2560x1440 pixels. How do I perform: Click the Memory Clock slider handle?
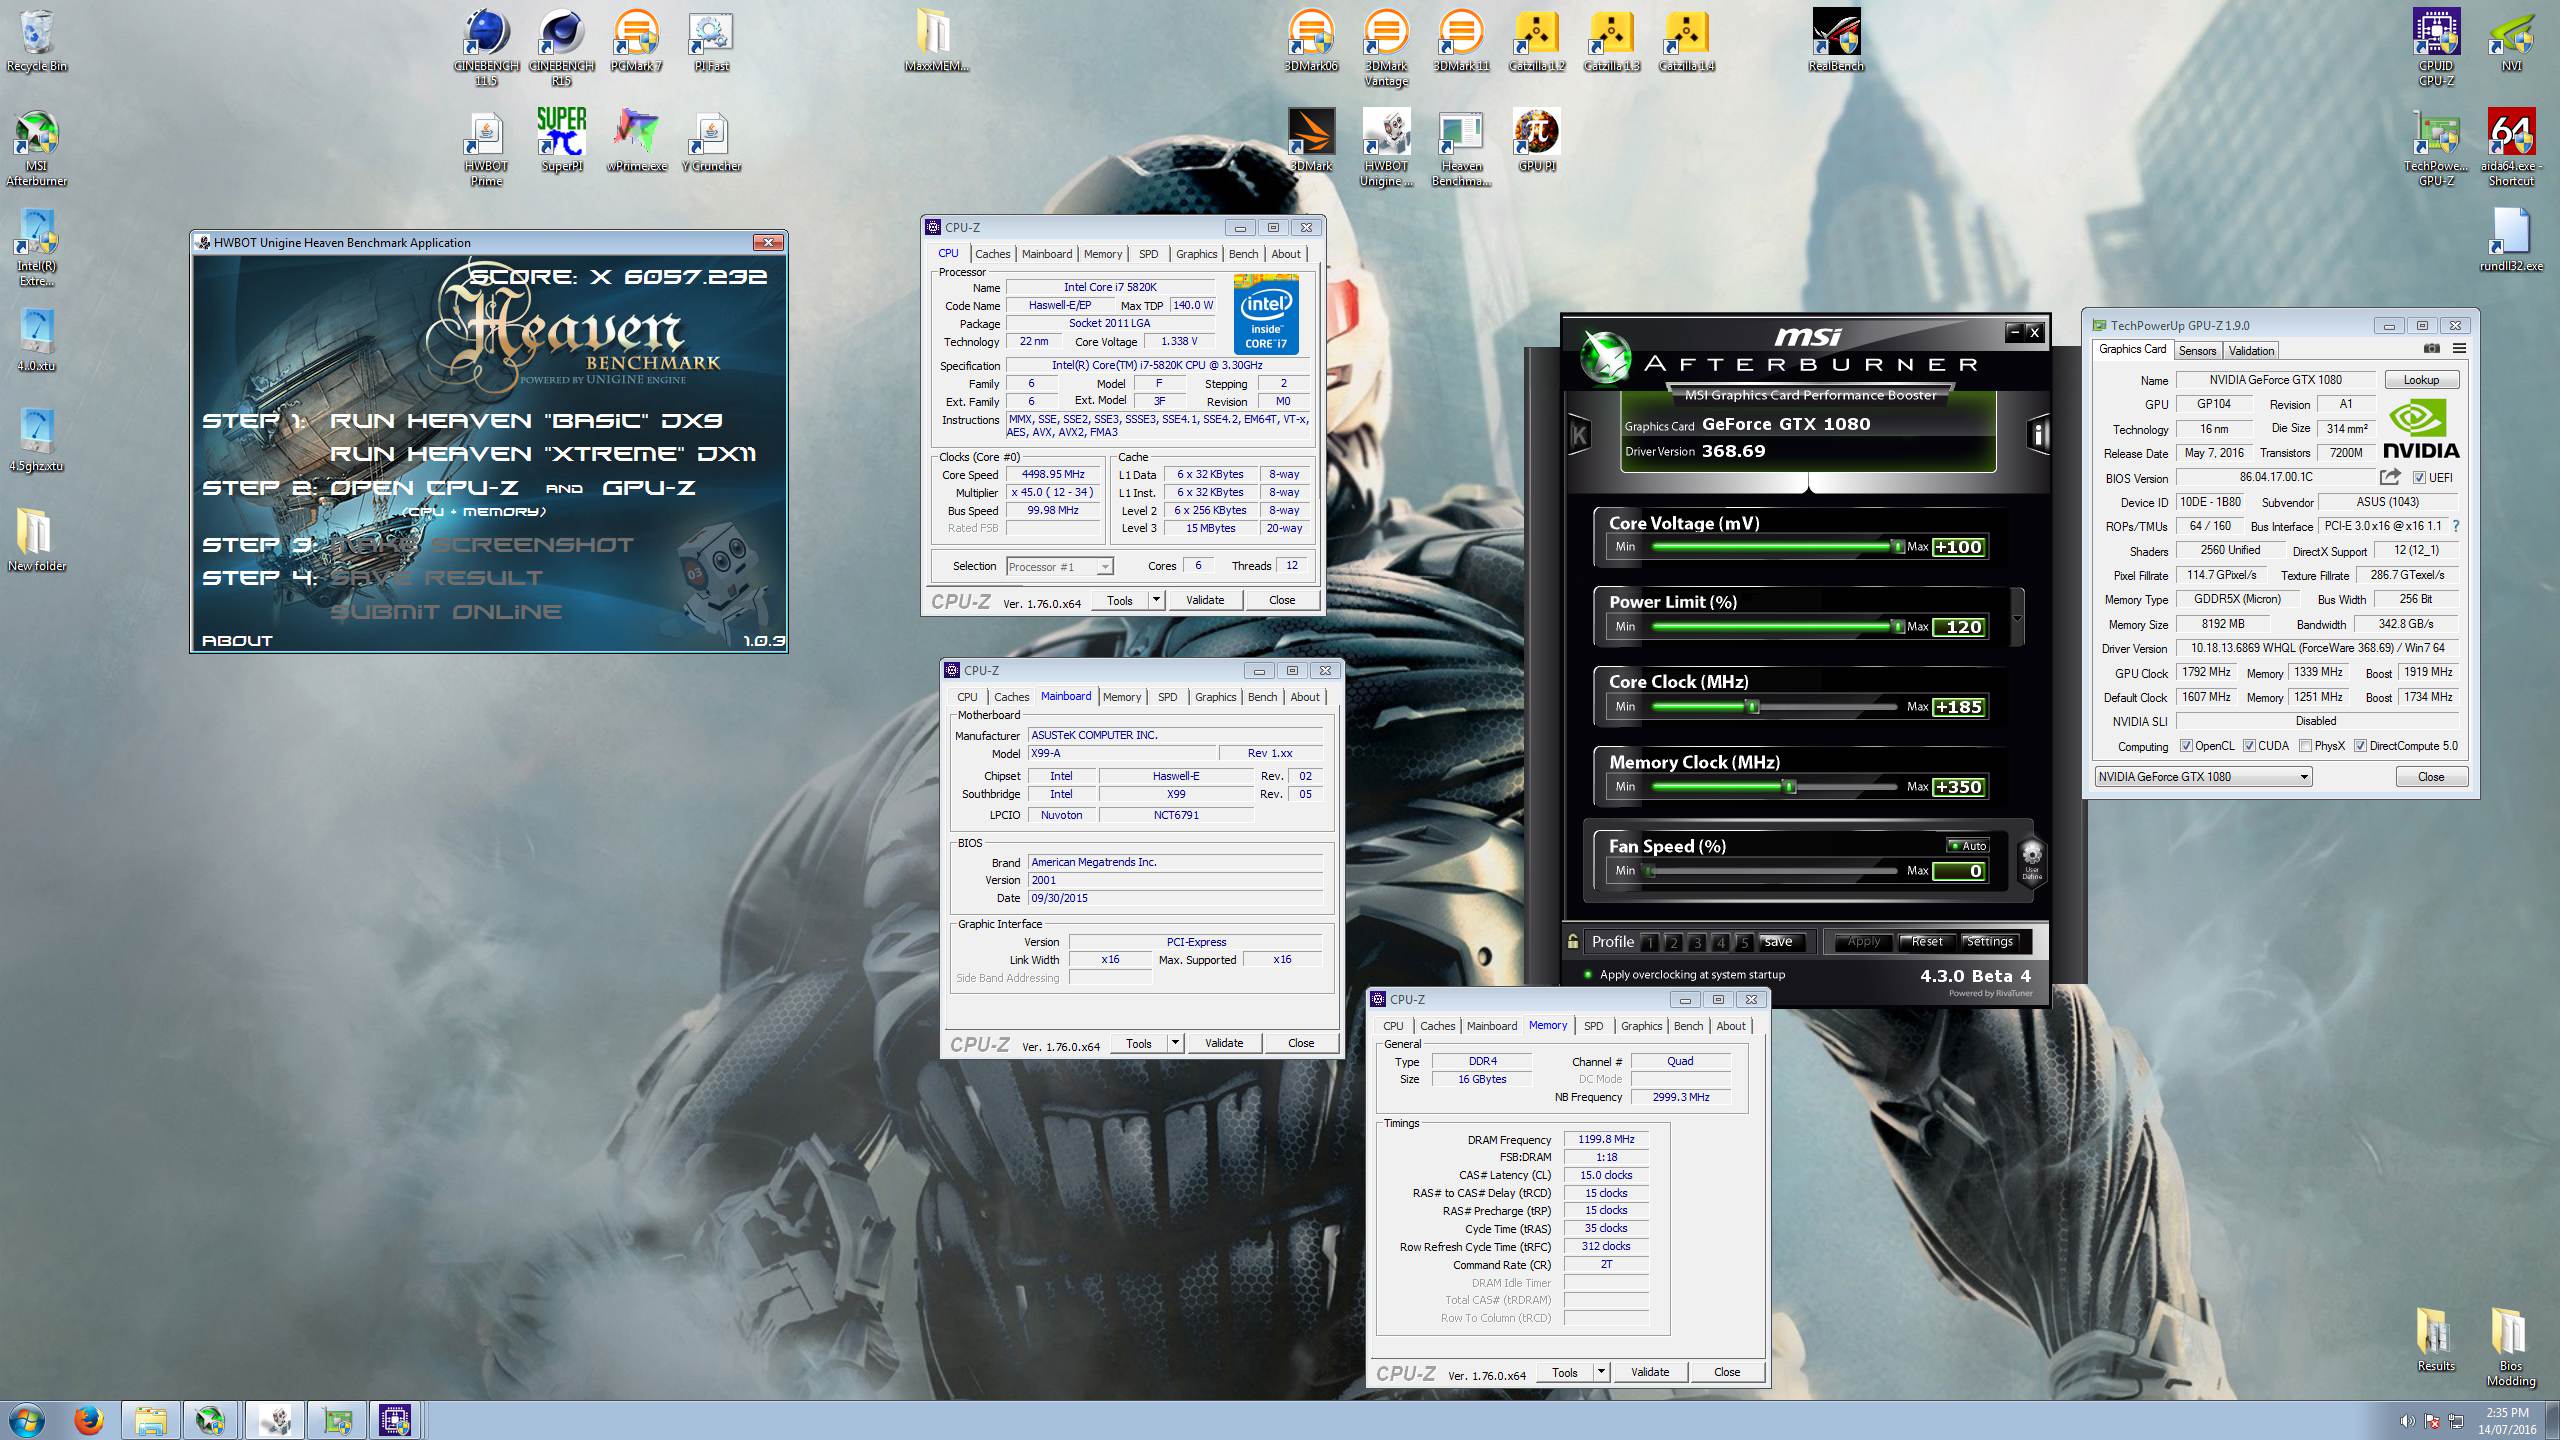pyautogui.click(x=1790, y=786)
